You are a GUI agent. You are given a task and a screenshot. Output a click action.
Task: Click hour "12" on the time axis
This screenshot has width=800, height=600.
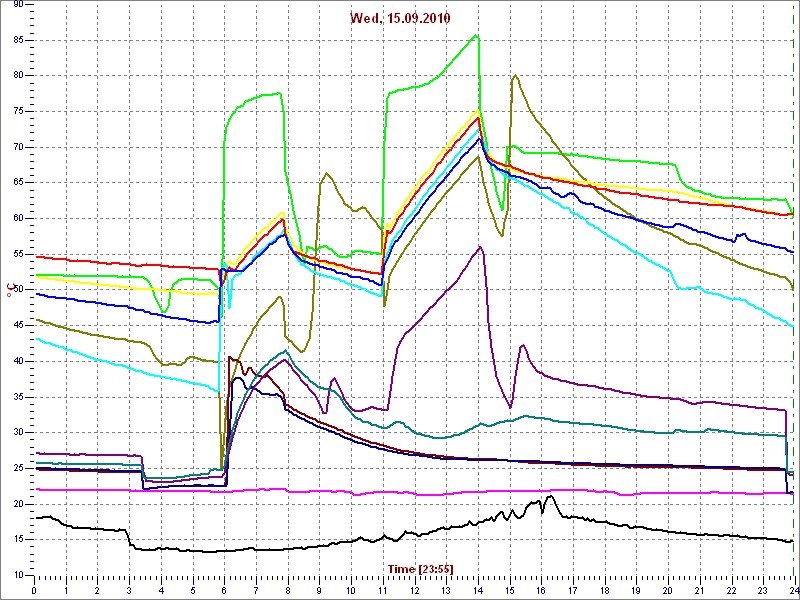[414, 591]
